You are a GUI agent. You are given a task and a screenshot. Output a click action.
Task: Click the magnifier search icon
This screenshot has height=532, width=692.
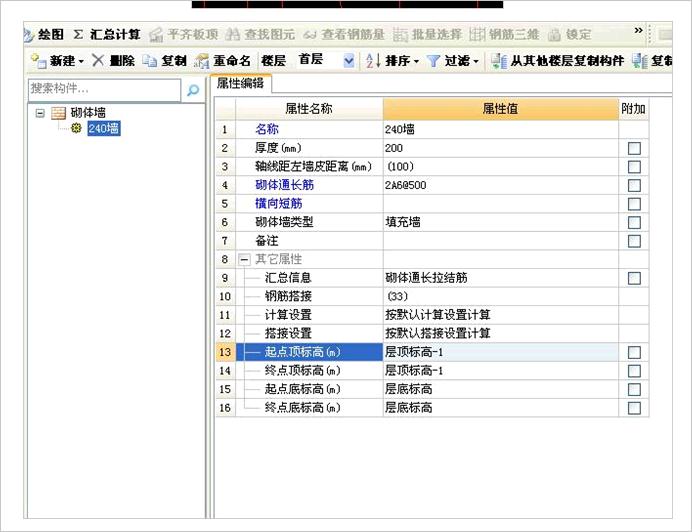click(193, 90)
